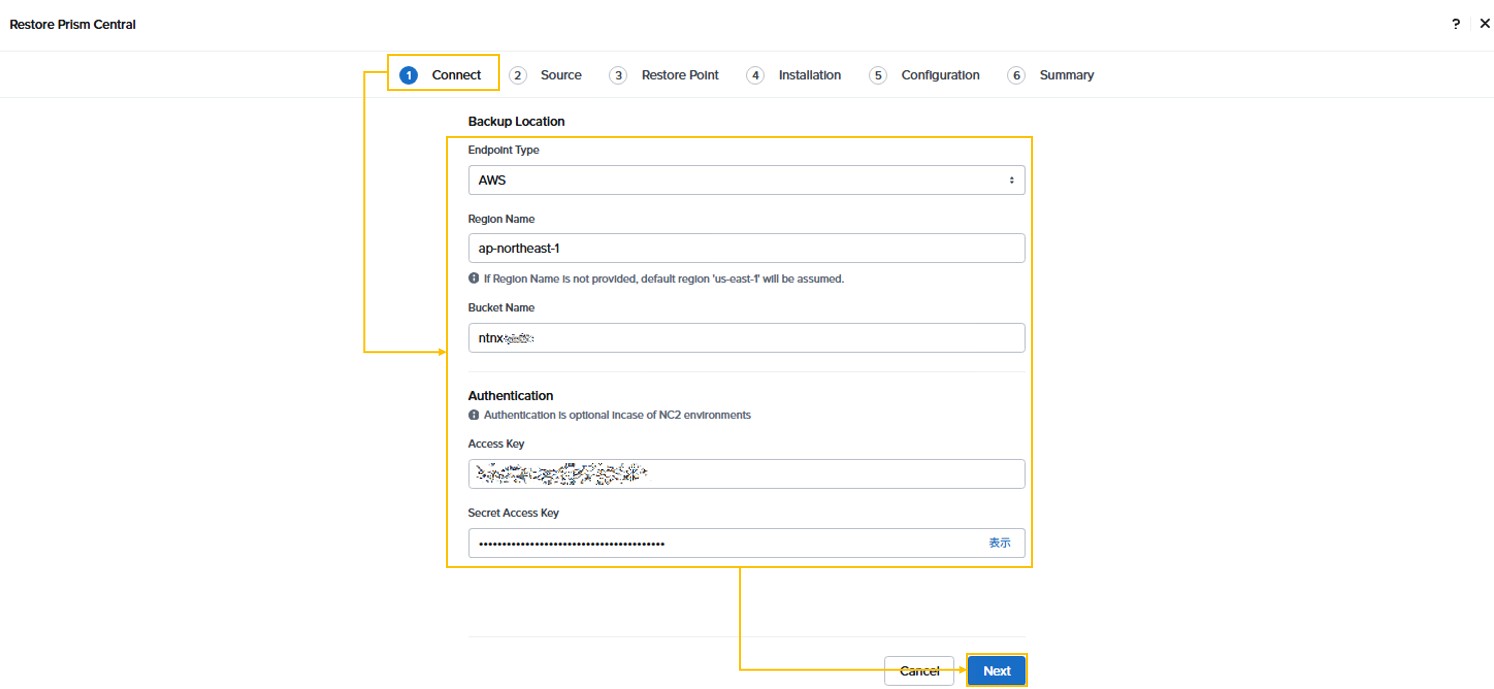
Task: Jump to the Installation step
Action: 809,75
